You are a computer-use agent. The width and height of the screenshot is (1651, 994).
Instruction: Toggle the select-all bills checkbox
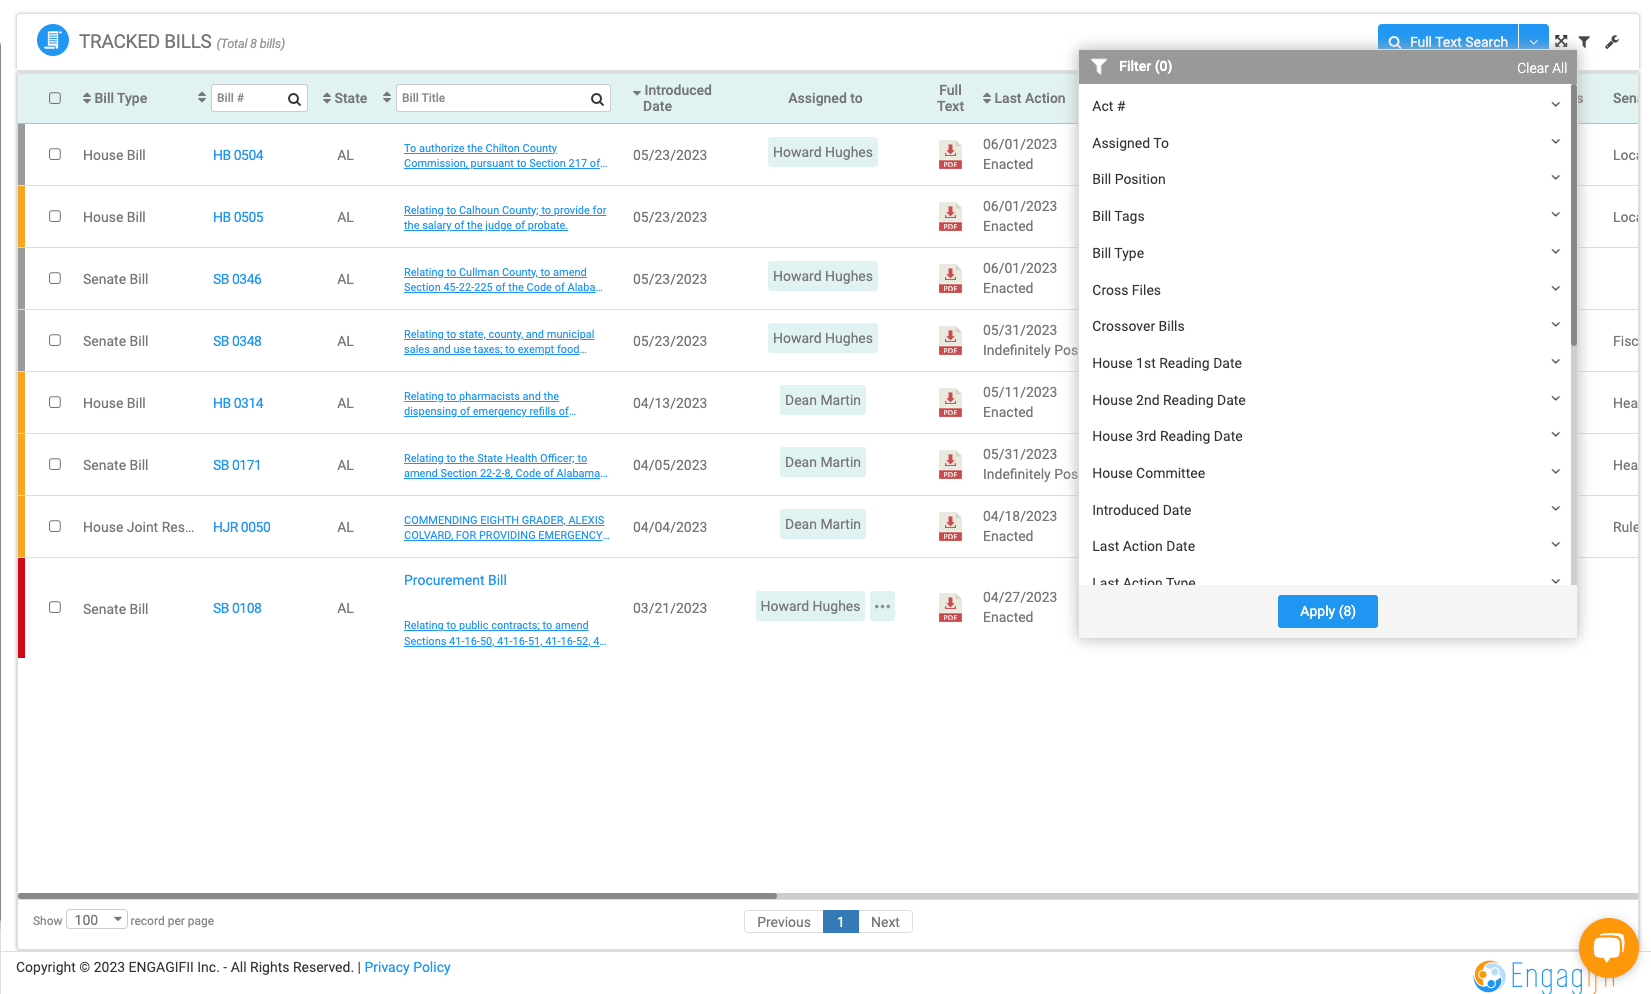click(x=55, y=98)
